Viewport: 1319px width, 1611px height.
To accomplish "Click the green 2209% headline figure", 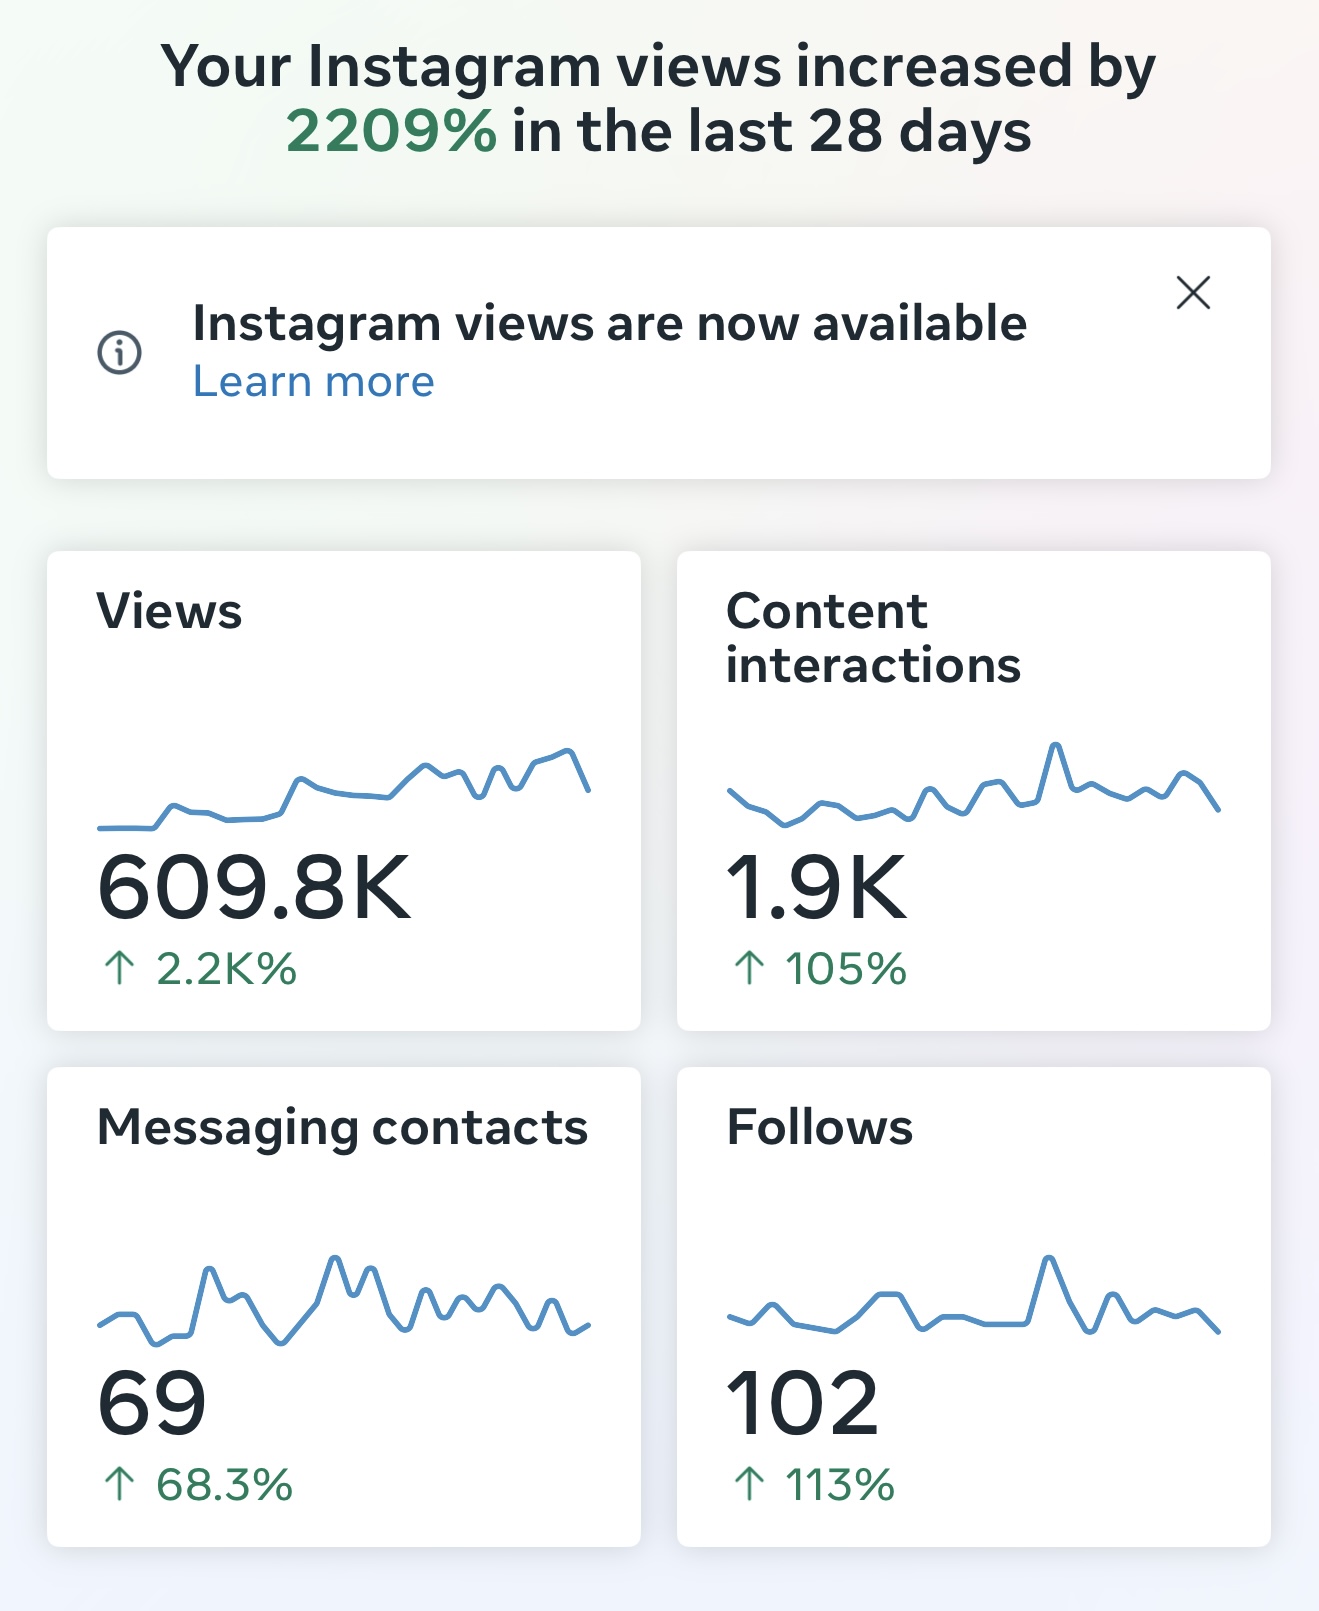I will coord(391,131).
